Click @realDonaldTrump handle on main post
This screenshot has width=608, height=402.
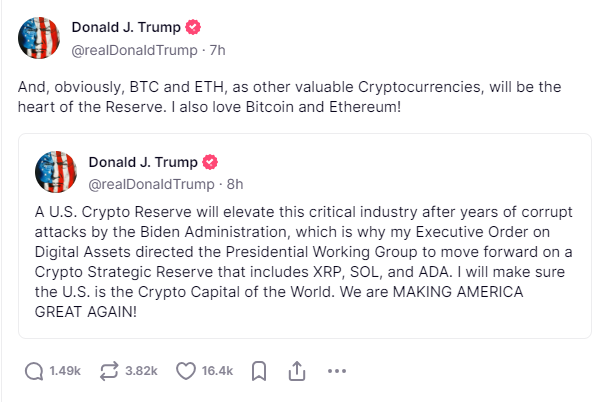point(135,50)
